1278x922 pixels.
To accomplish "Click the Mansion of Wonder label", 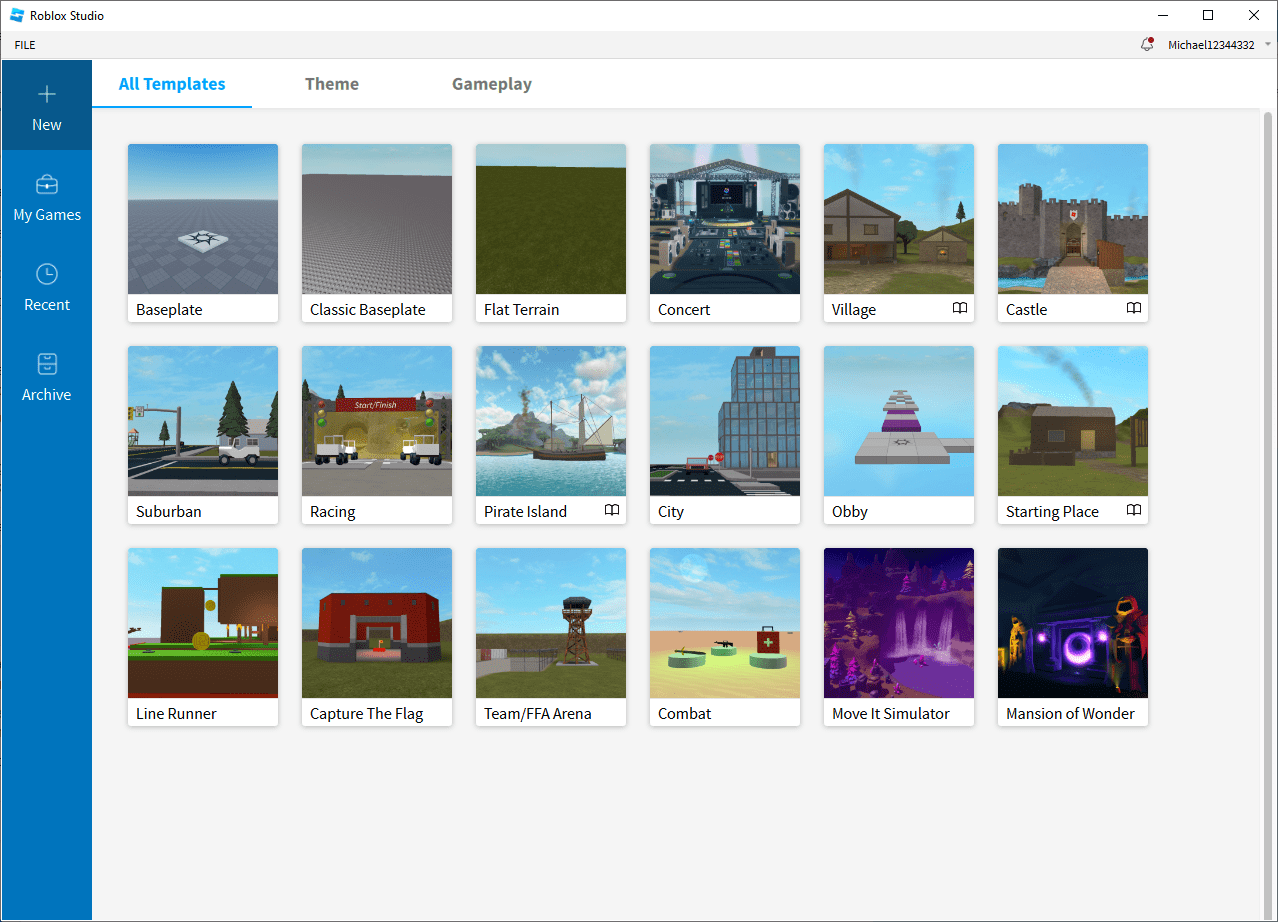I will pyautogui.click(x=1070, y=714).
